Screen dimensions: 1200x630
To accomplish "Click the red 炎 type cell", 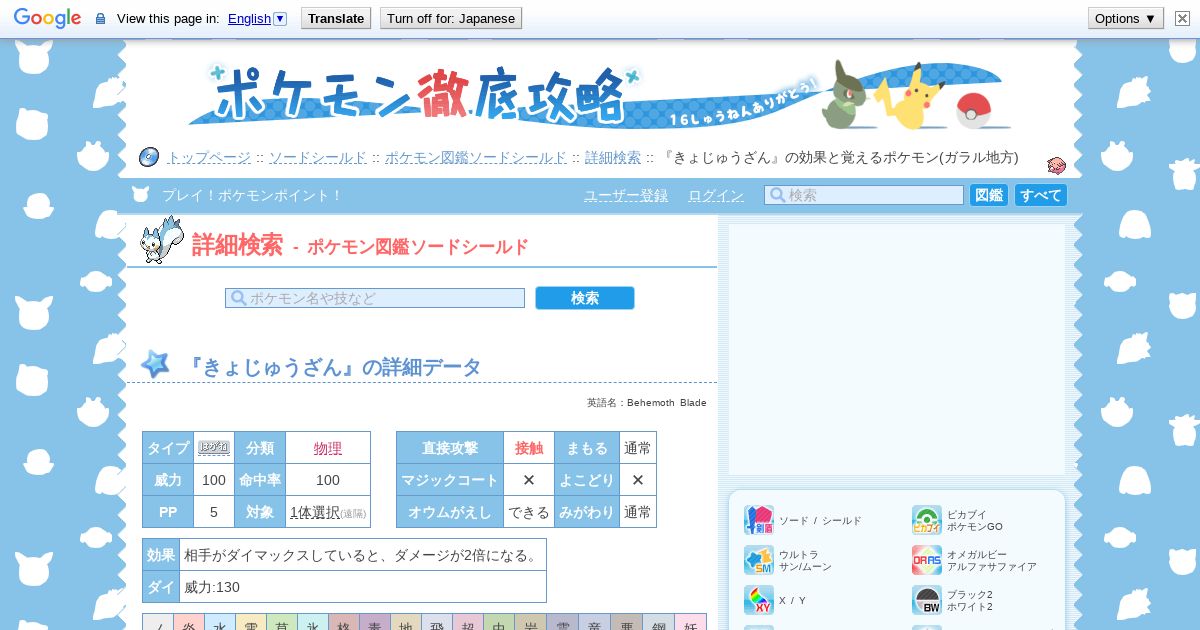I will point(189,623).
